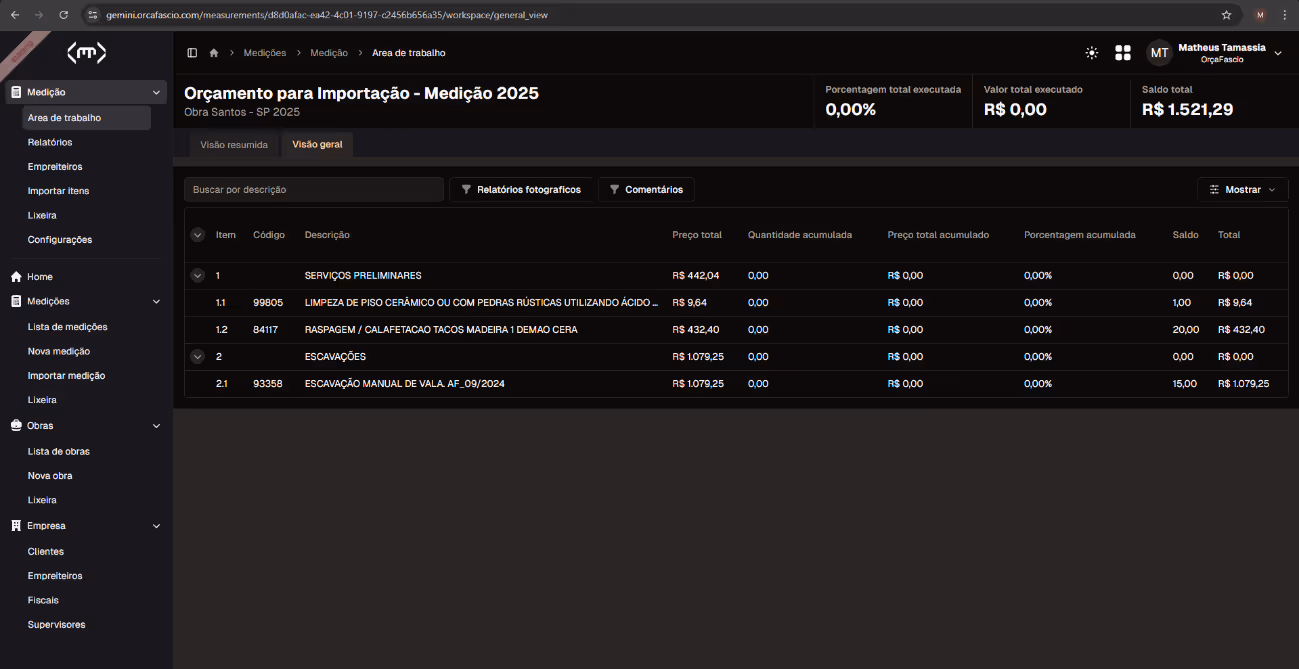Select row Escavação Manual de Vala
Viewport: 1299px width, 669px height.
click(736, 384)
